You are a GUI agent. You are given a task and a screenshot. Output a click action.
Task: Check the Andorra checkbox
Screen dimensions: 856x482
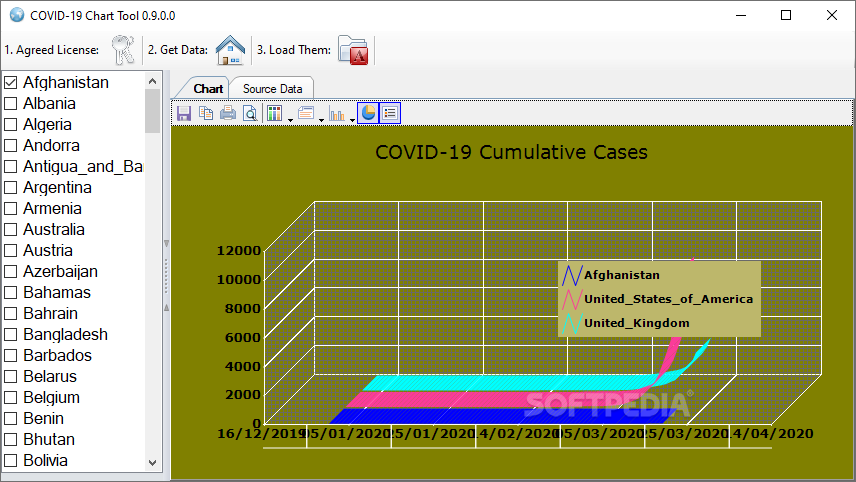click(x=10, y=145)
